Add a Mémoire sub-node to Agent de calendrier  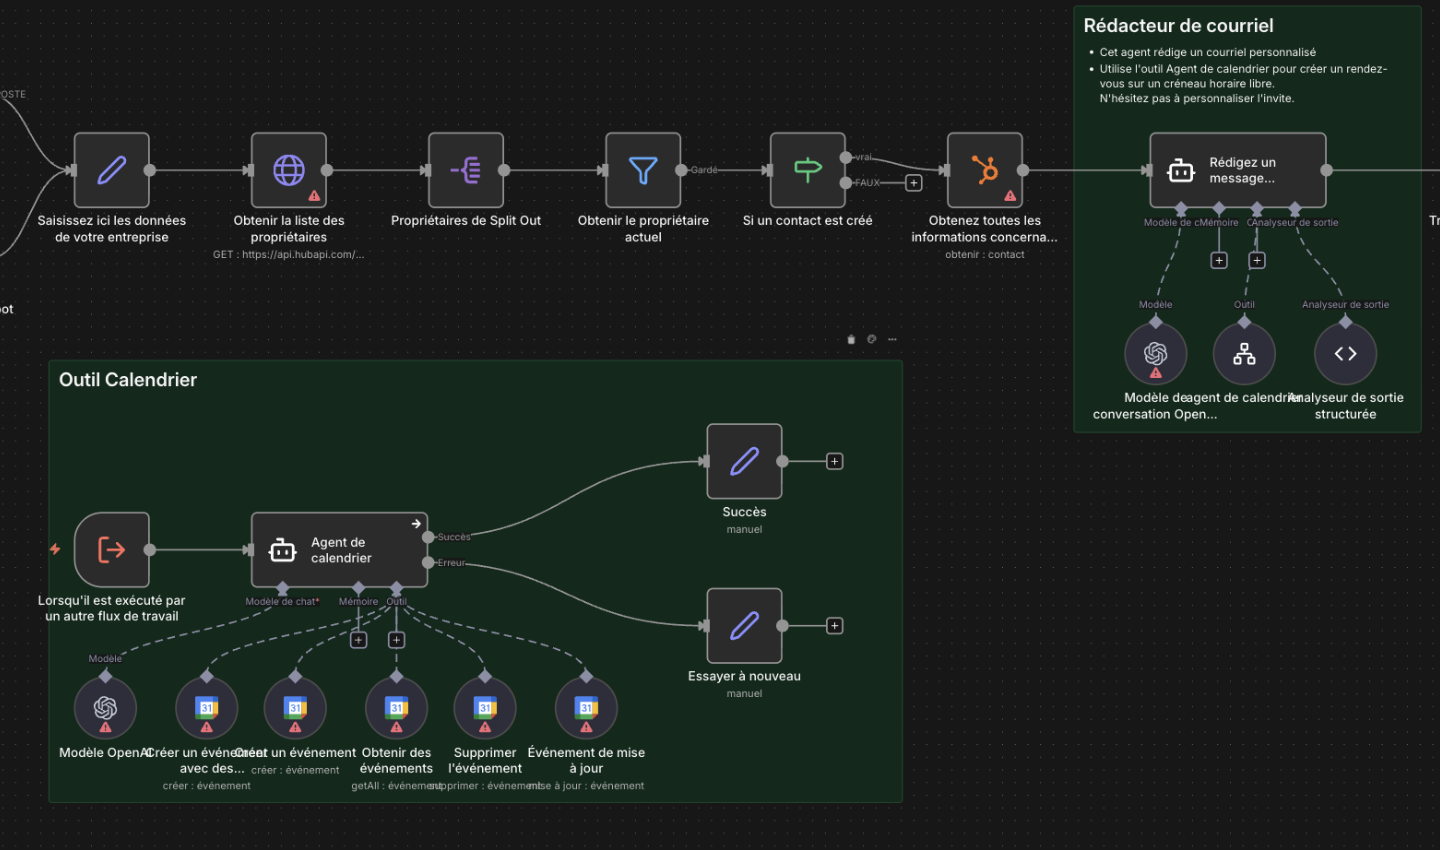[x=358, y=640]
